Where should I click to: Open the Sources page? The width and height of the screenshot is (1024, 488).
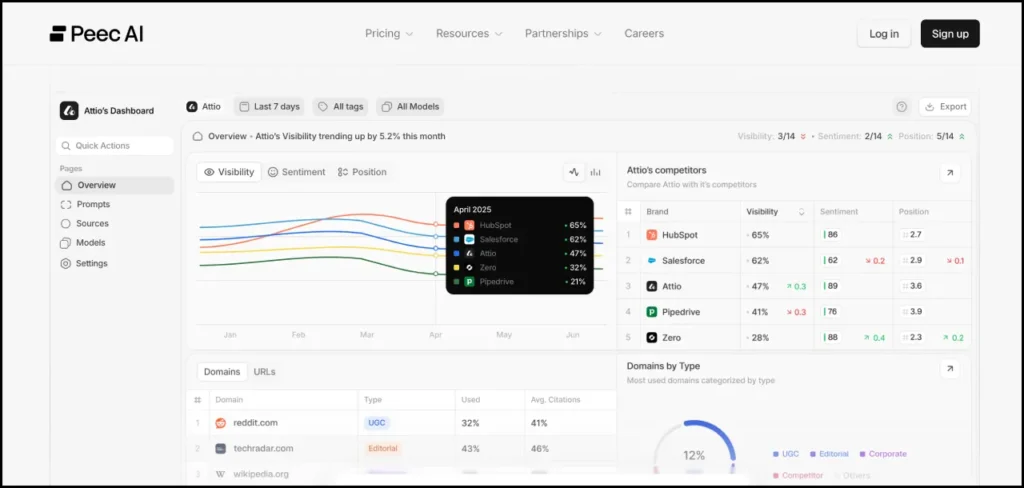[85, 223]
